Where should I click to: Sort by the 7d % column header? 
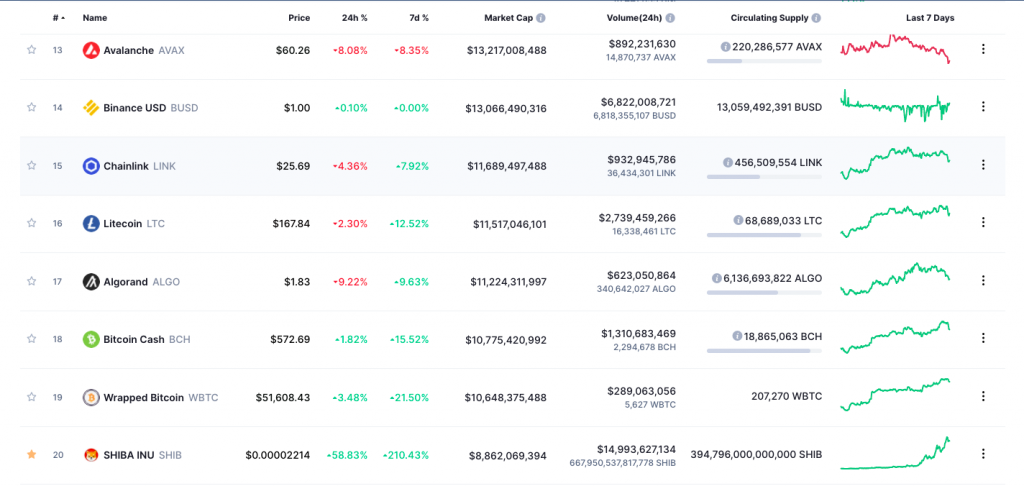pos(419,18)
